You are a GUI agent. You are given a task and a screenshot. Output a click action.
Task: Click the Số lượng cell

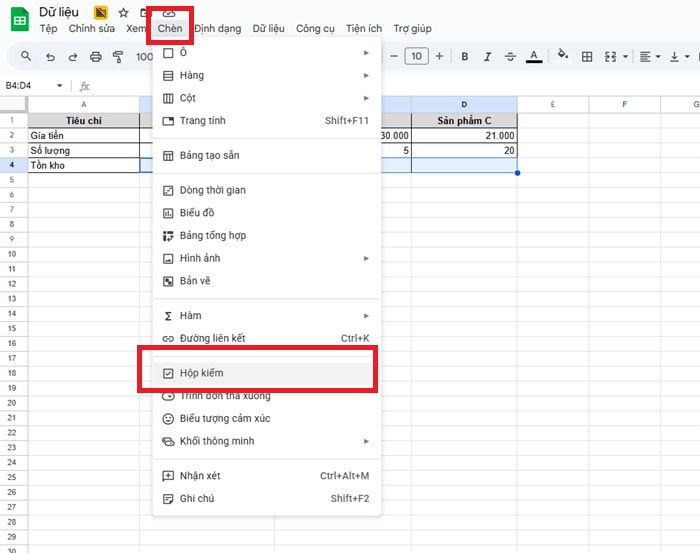click(x=83, y=150)
